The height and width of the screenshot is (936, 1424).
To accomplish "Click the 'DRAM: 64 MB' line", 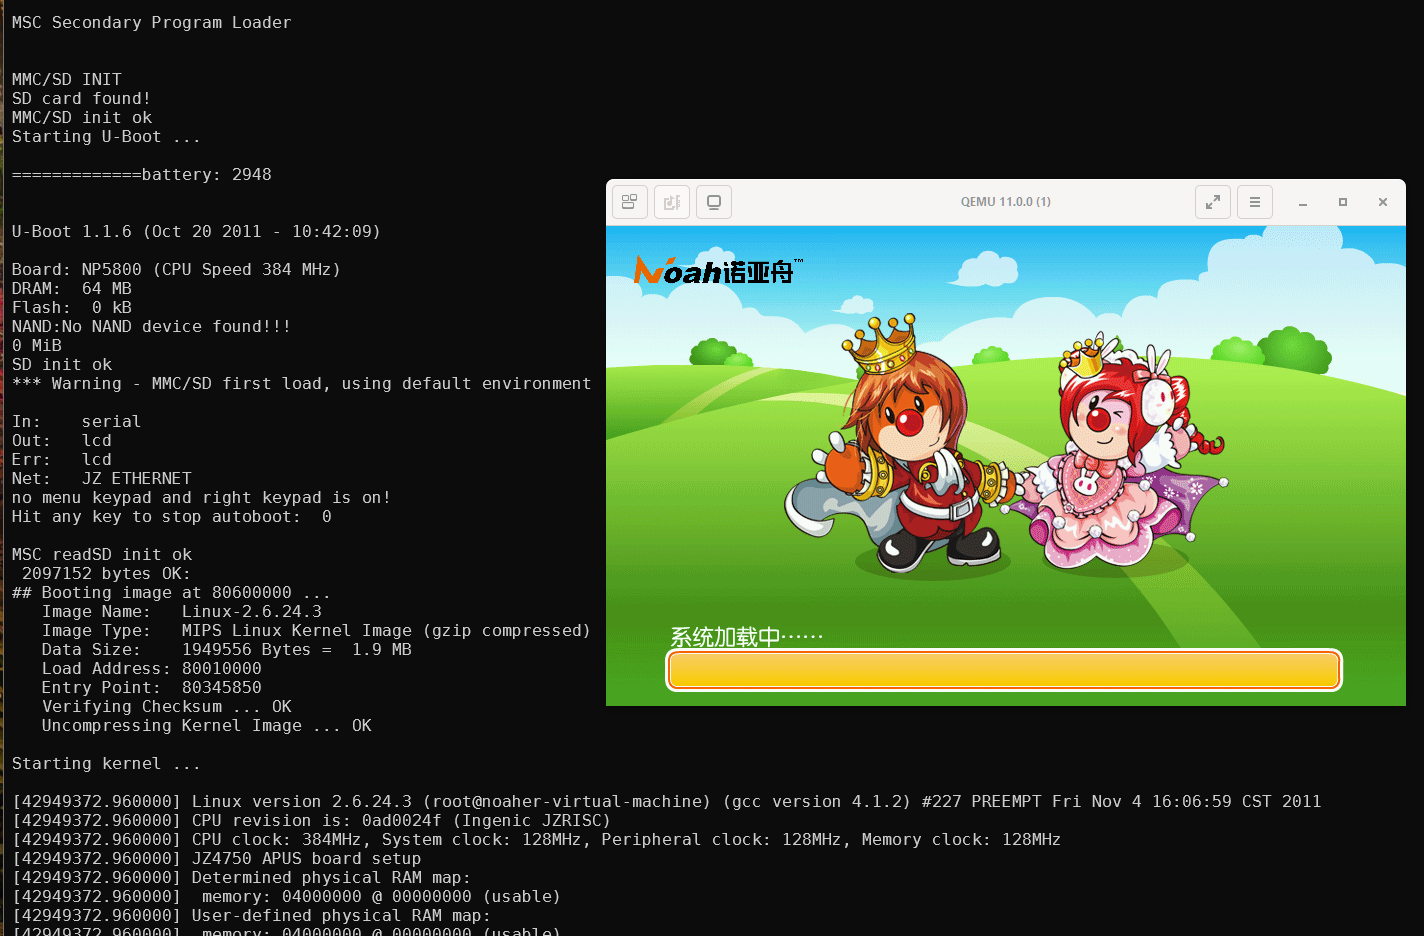I will pos(72,288).
